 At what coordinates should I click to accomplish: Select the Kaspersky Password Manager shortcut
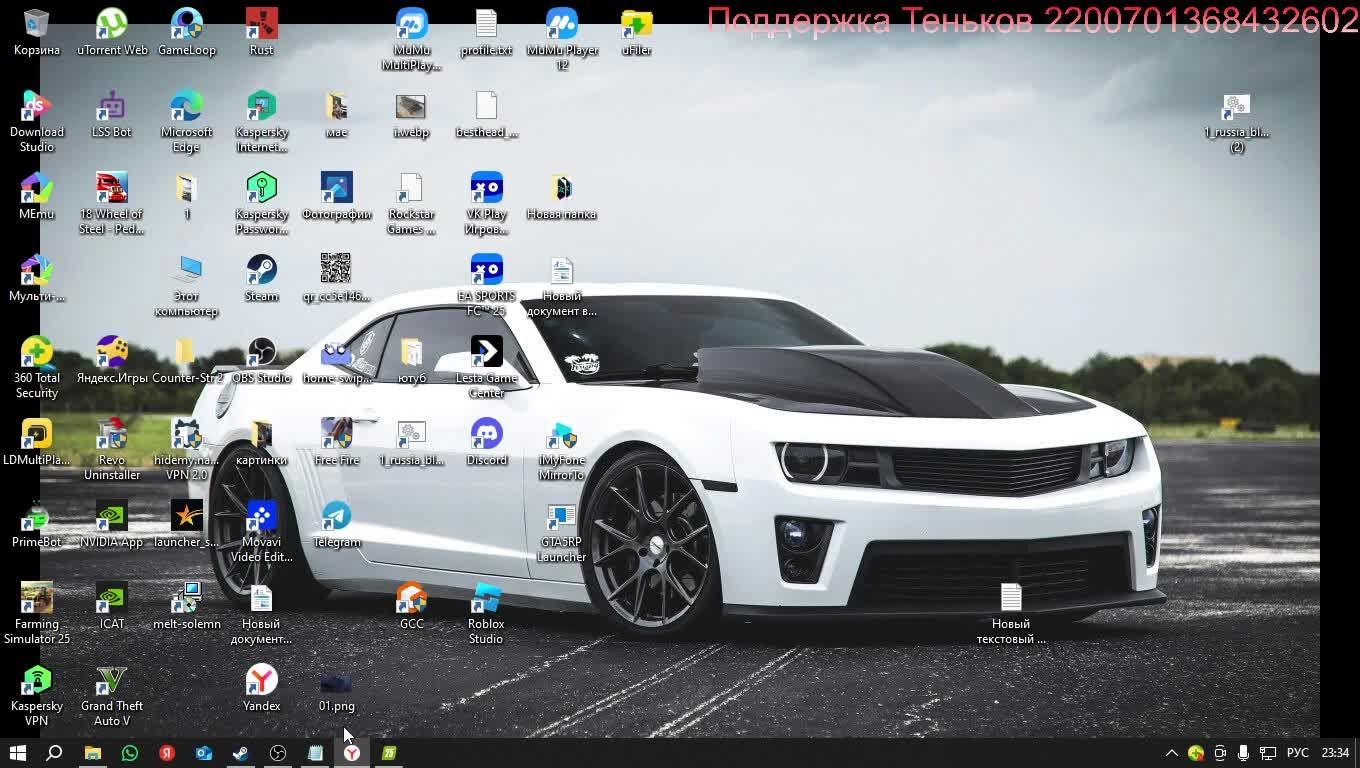pos(261,204)
